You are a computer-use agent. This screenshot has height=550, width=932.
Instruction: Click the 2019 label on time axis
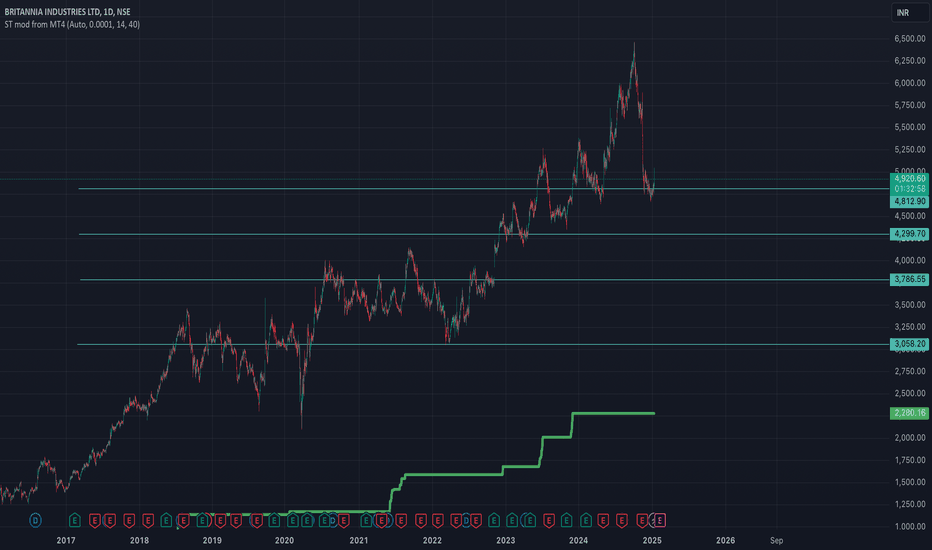pos(212,540)
